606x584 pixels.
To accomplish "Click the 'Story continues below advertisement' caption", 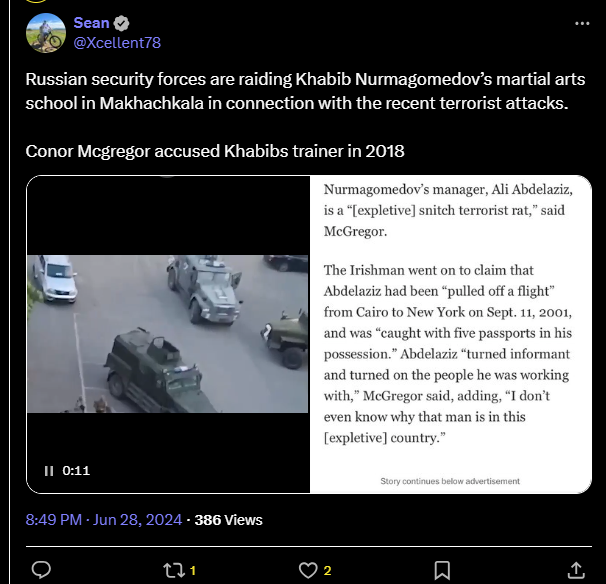I will pyautogui.click(x=450, y=481).
